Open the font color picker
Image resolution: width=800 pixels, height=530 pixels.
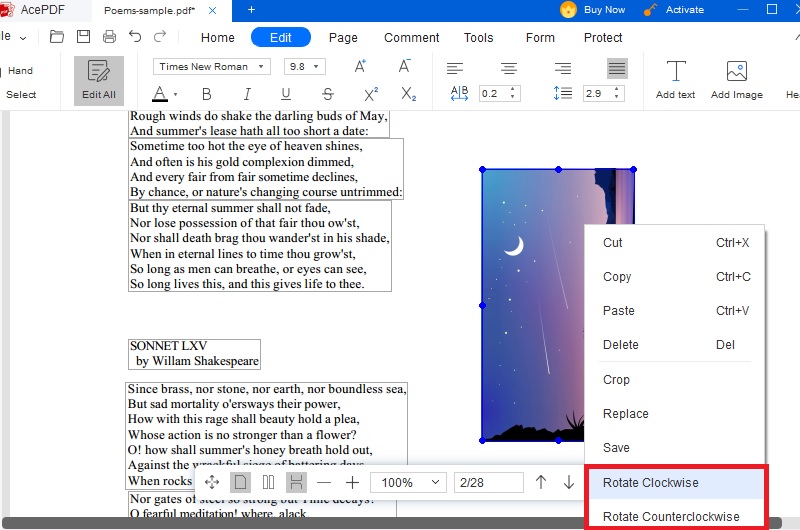pyautogui.click(x=160, y=94)
